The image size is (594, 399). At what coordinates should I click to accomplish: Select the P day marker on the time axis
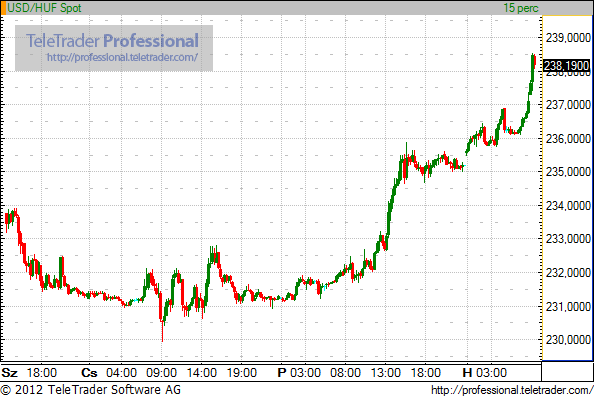[x=281, y=373]
